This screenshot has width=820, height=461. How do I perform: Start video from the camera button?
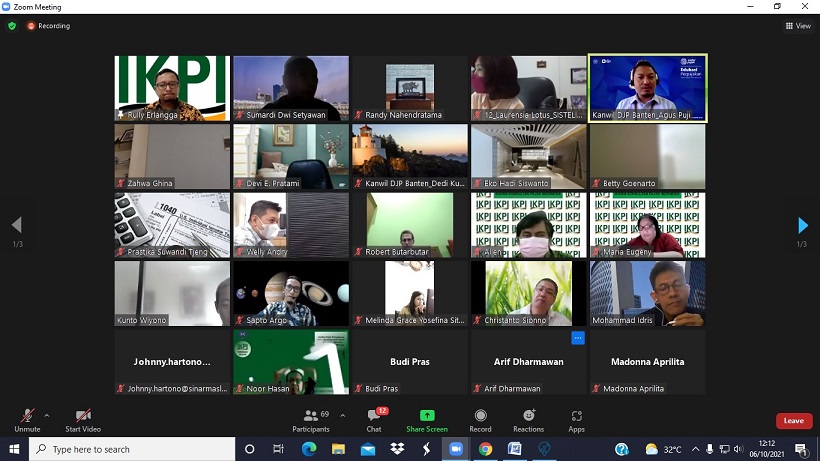pos(83,419)
